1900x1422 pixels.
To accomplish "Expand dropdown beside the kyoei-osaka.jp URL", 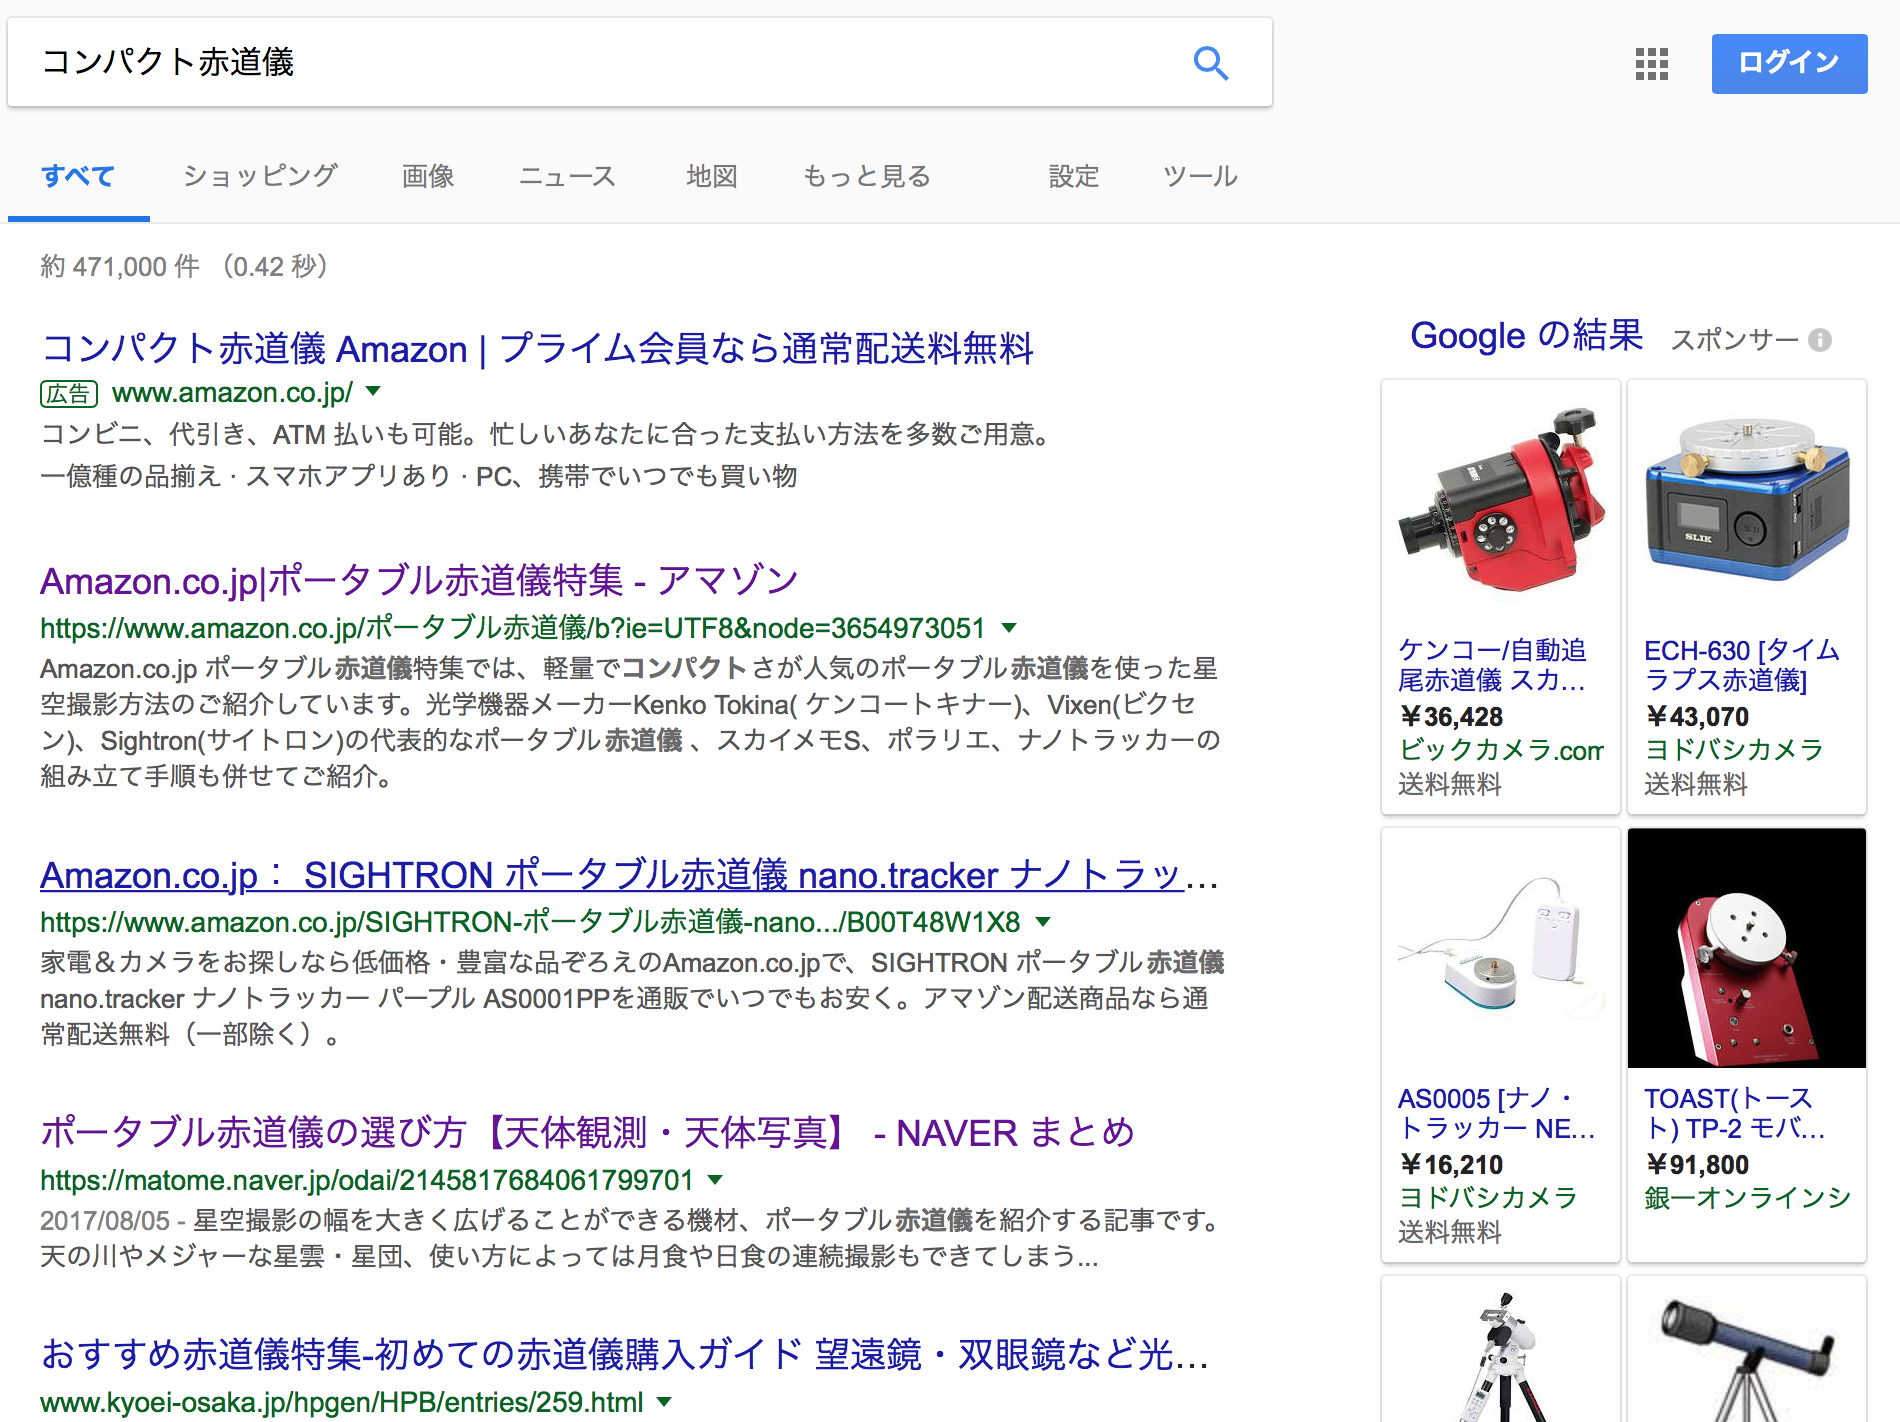I will coord(664,1402).
